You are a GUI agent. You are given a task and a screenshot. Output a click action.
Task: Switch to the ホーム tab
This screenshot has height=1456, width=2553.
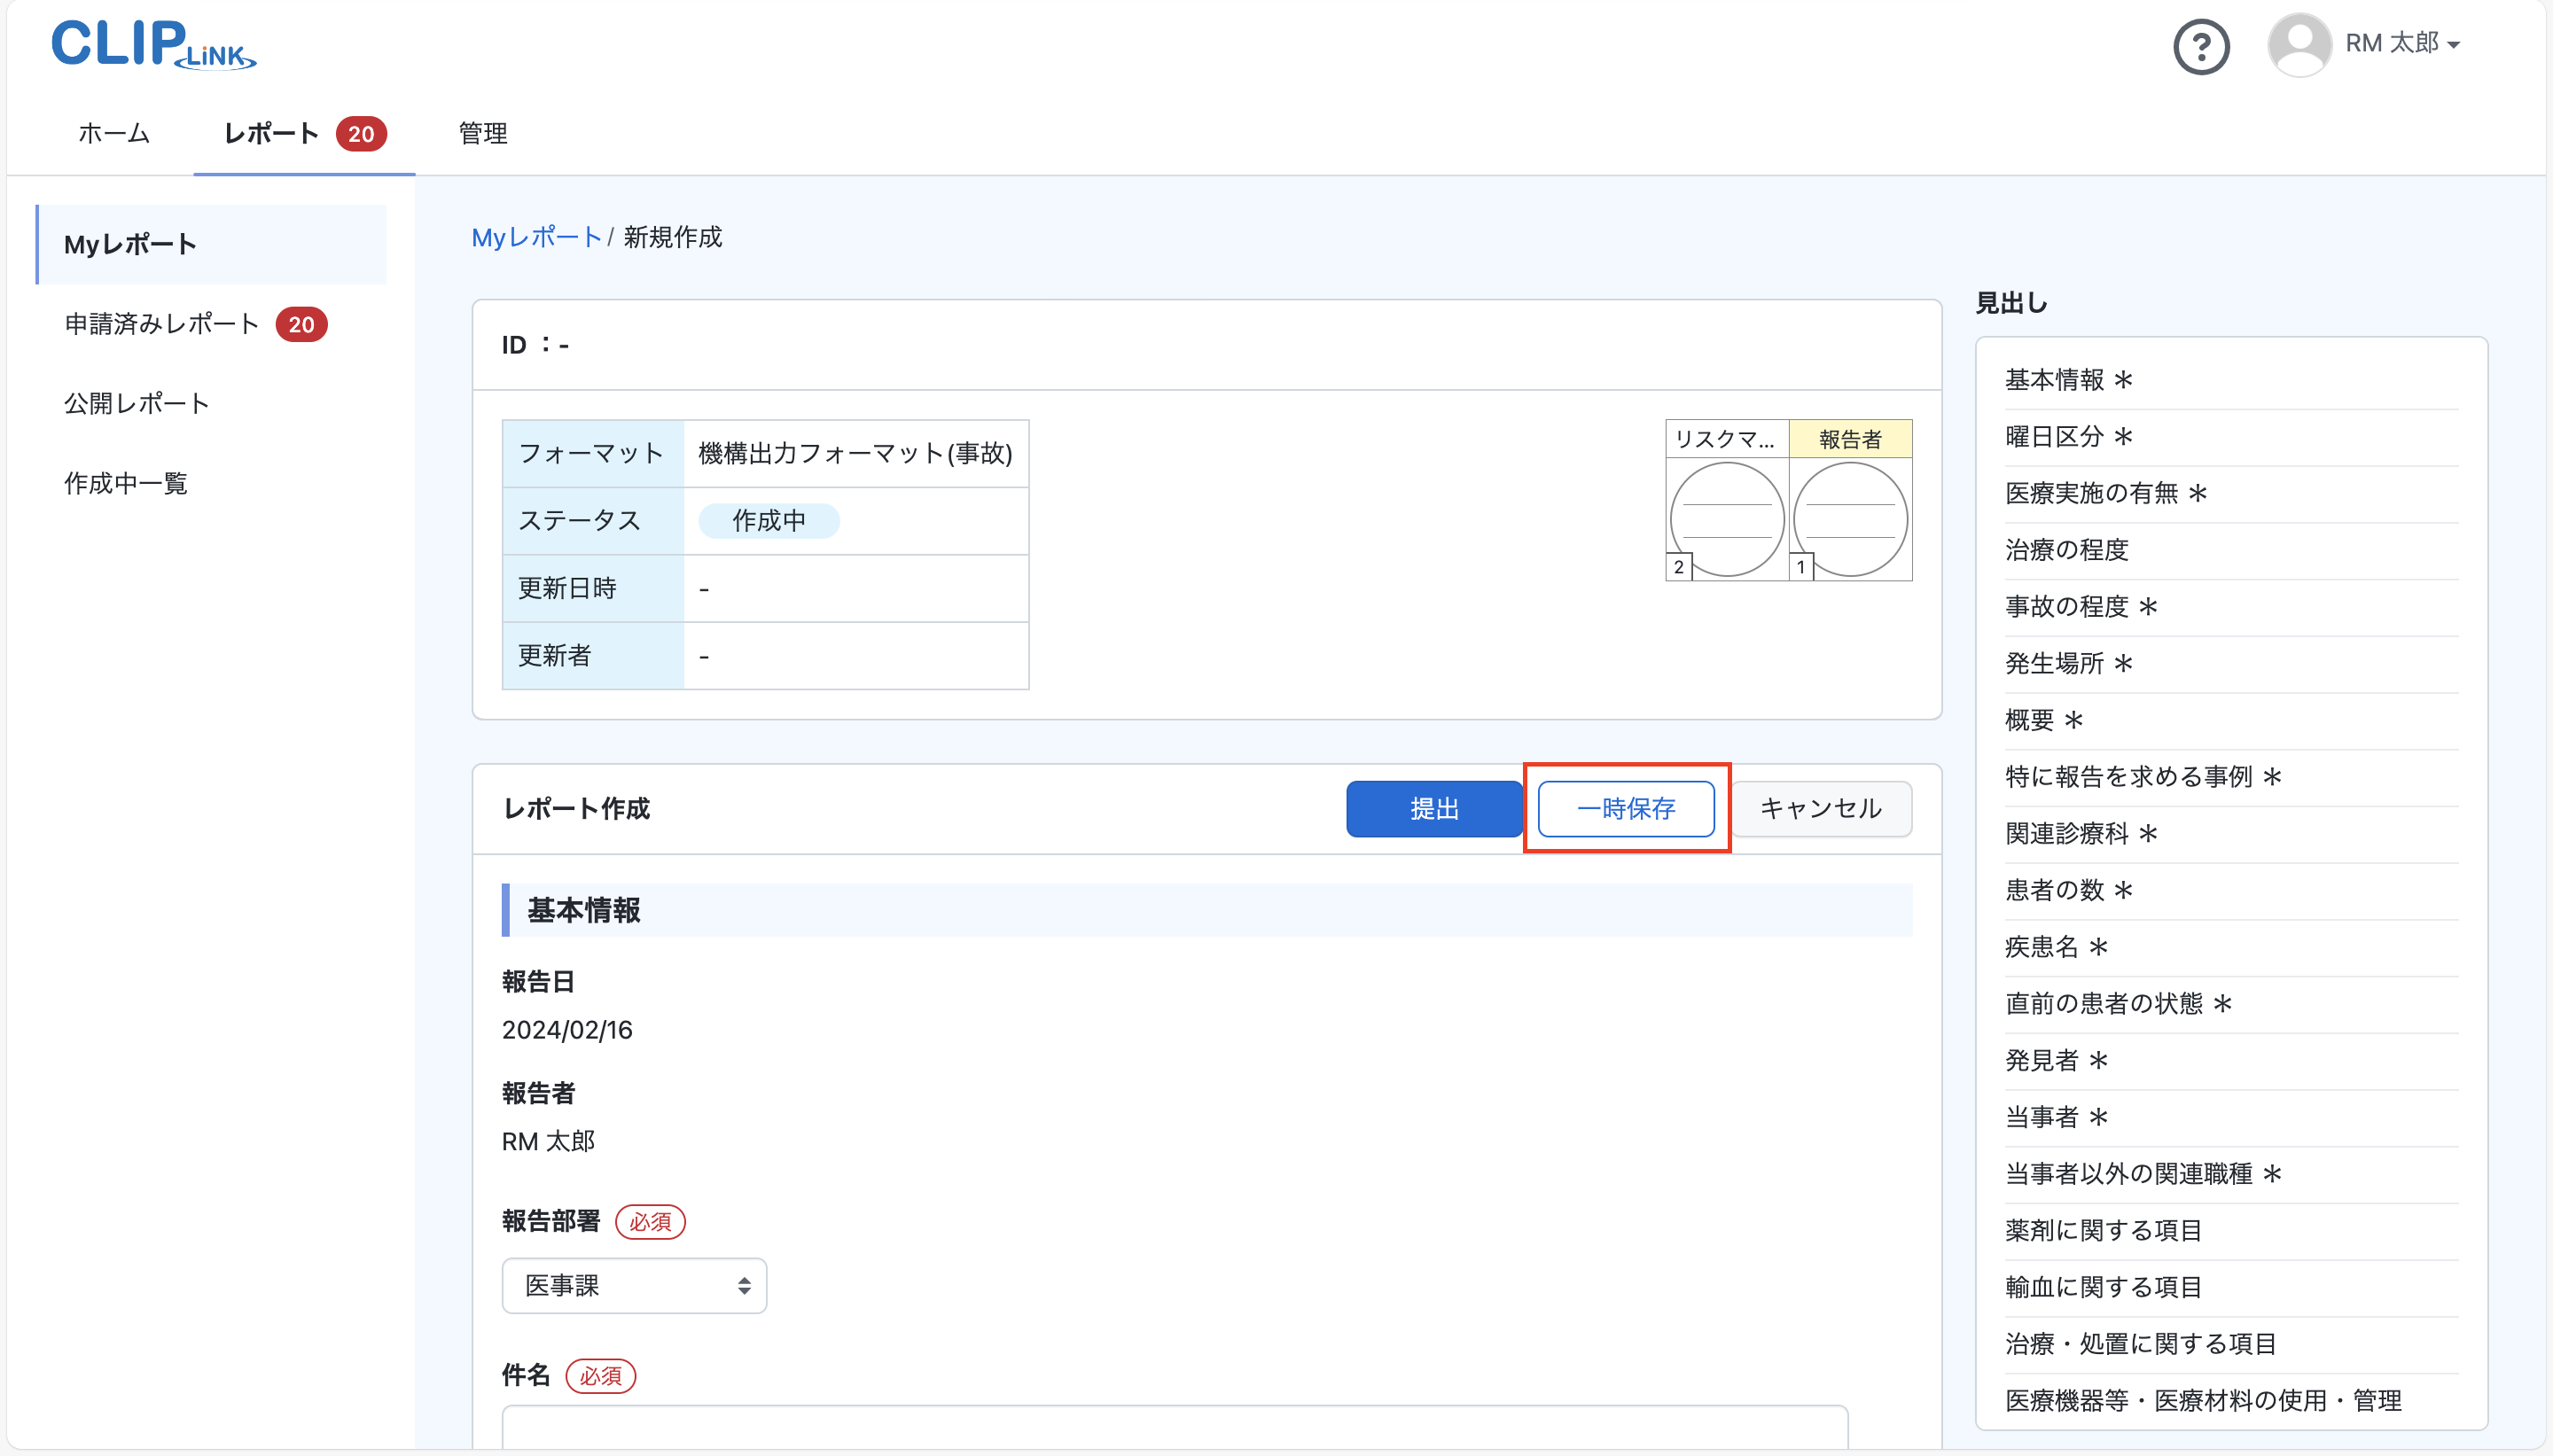[112, 133]
